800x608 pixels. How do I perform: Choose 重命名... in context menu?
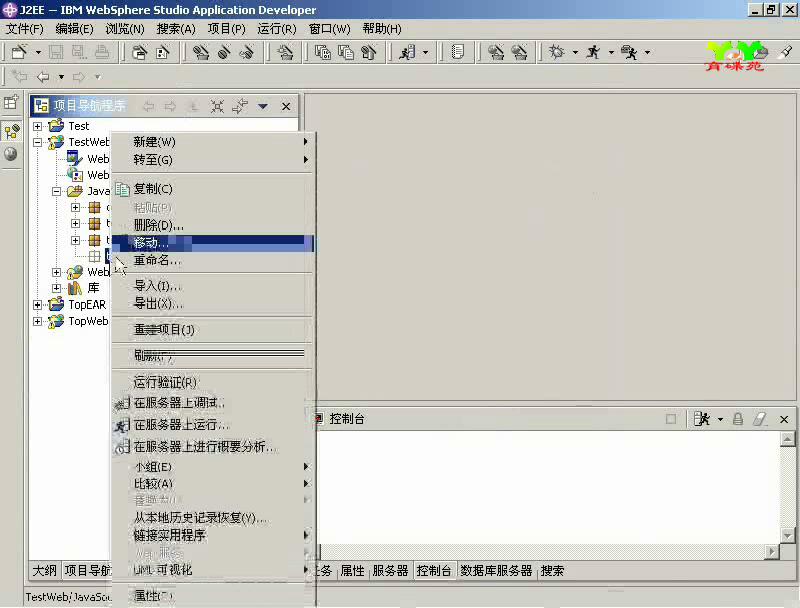(213, 260)
